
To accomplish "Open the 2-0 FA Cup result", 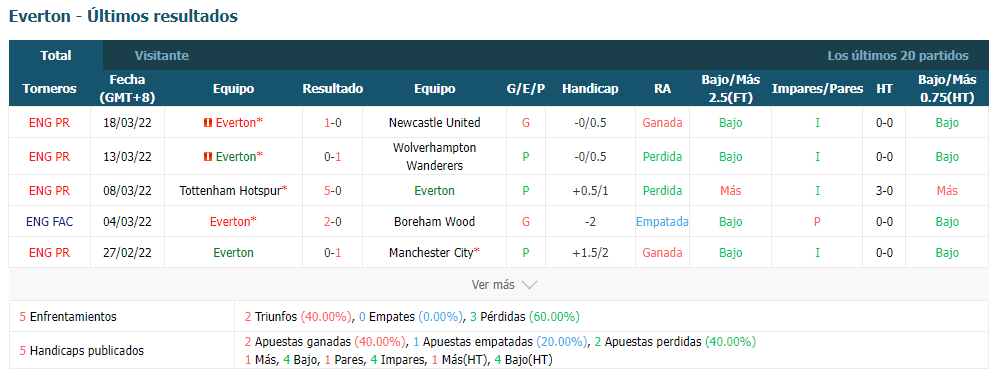I will click(x=332, y=221).
